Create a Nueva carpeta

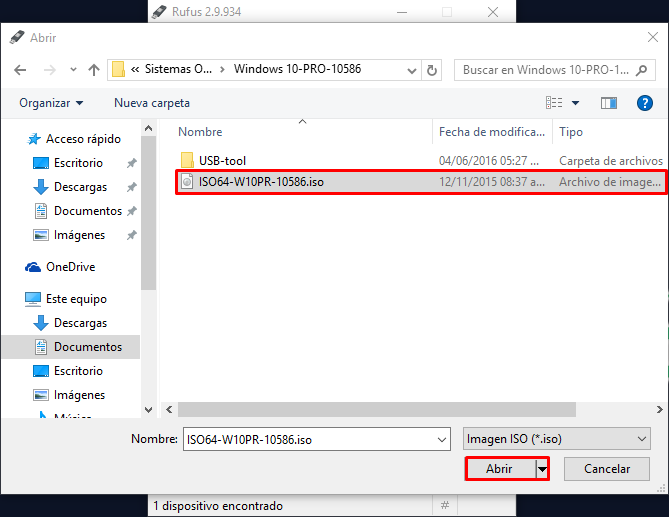tap(152, 103)
